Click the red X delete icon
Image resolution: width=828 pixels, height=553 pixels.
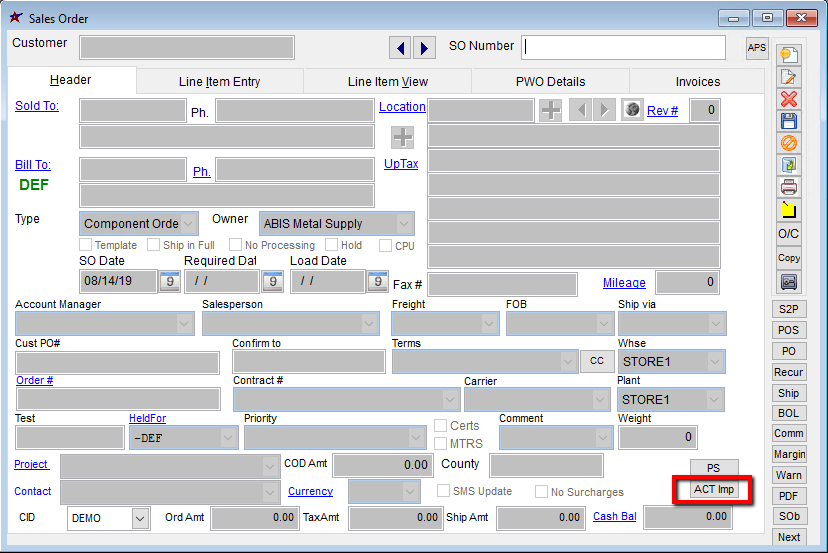tap(789, 99)
